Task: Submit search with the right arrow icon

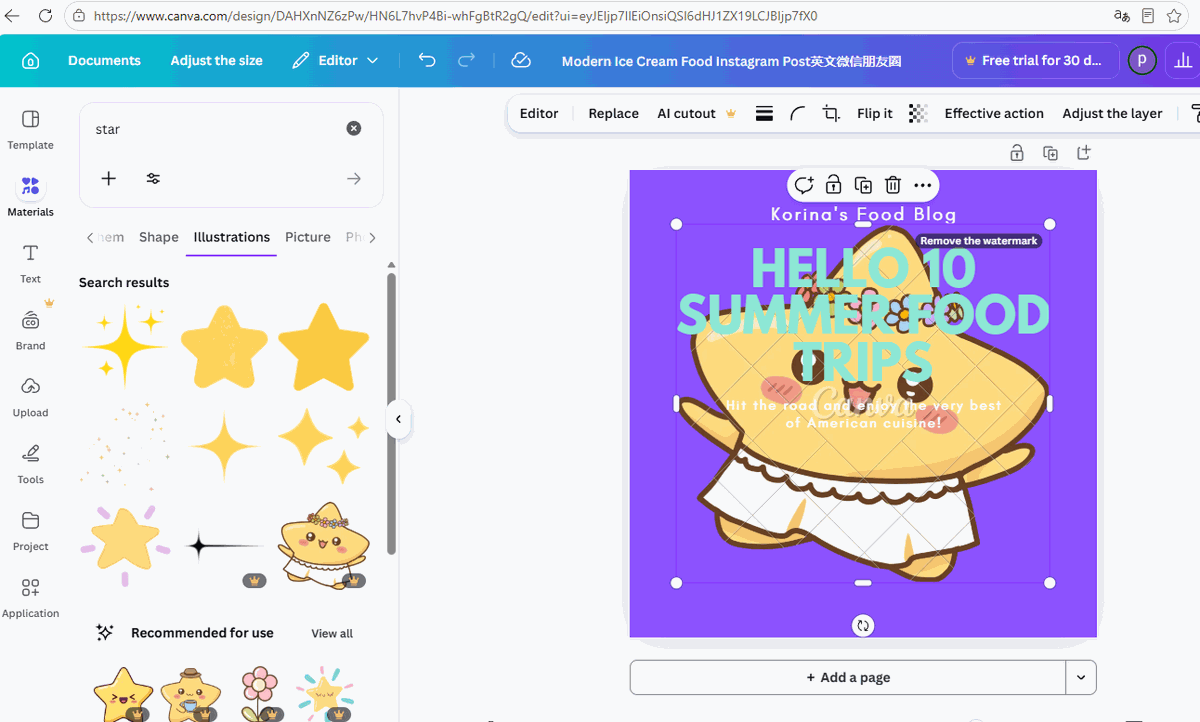Action: pyautogui.click(x=354, y=178)
